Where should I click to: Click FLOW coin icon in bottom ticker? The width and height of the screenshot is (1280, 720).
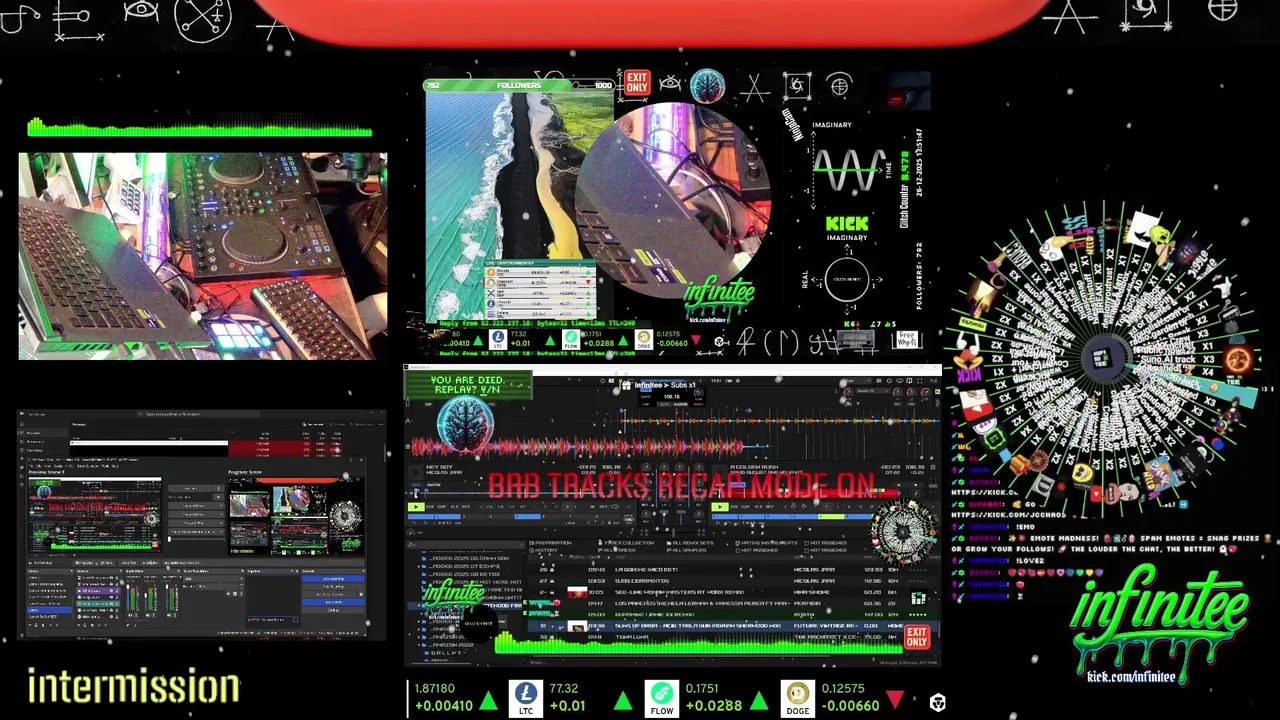(661, 693)
